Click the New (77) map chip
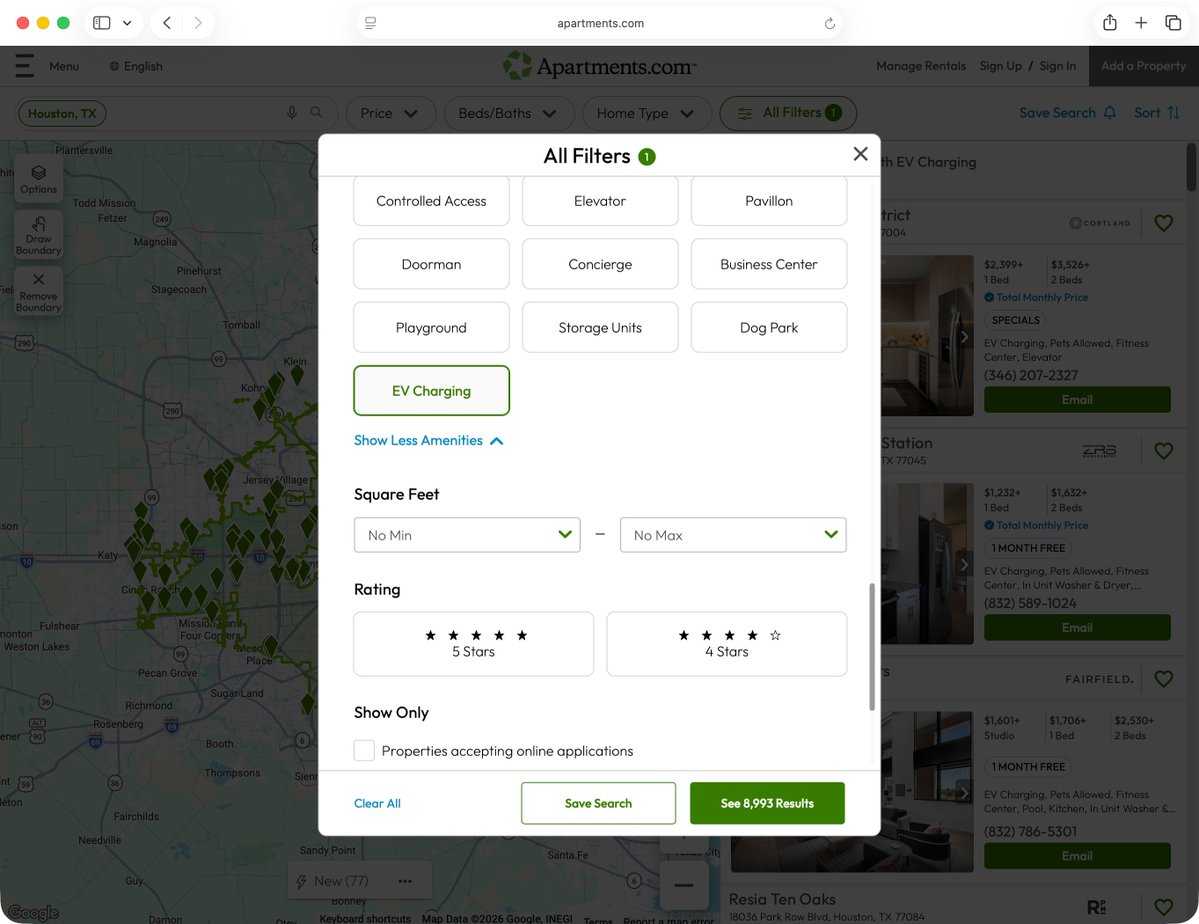This screenshot has height=924, width=1199. [x=333, y=881]
